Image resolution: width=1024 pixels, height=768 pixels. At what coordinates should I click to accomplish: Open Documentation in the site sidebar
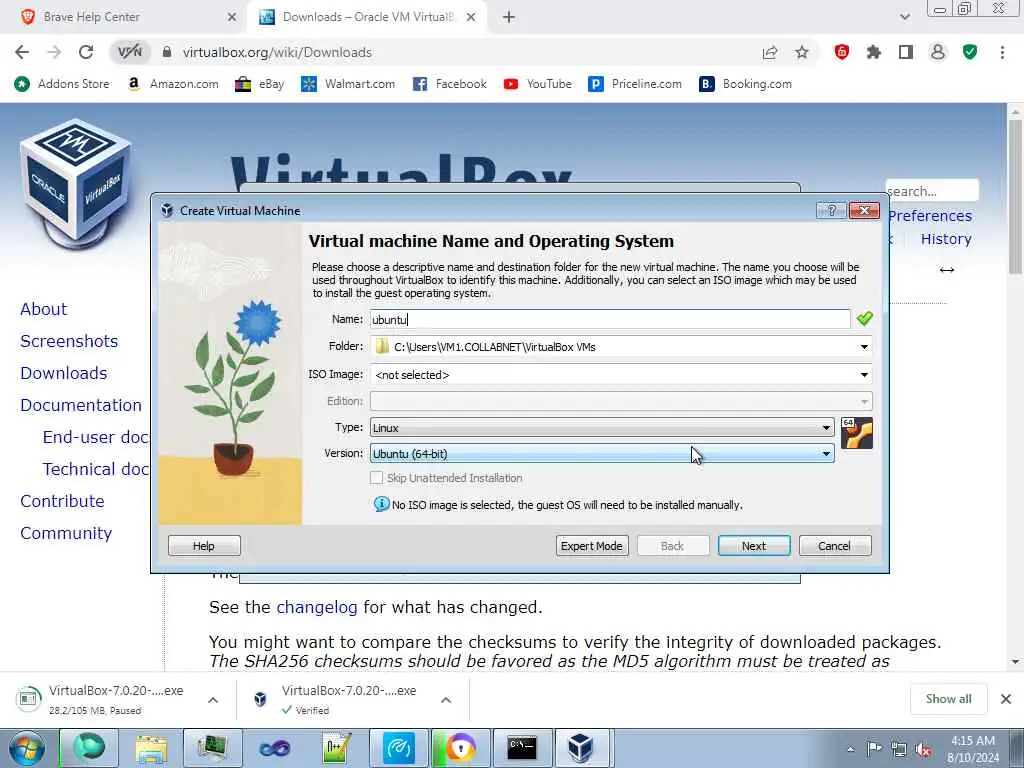coord(80,405)
